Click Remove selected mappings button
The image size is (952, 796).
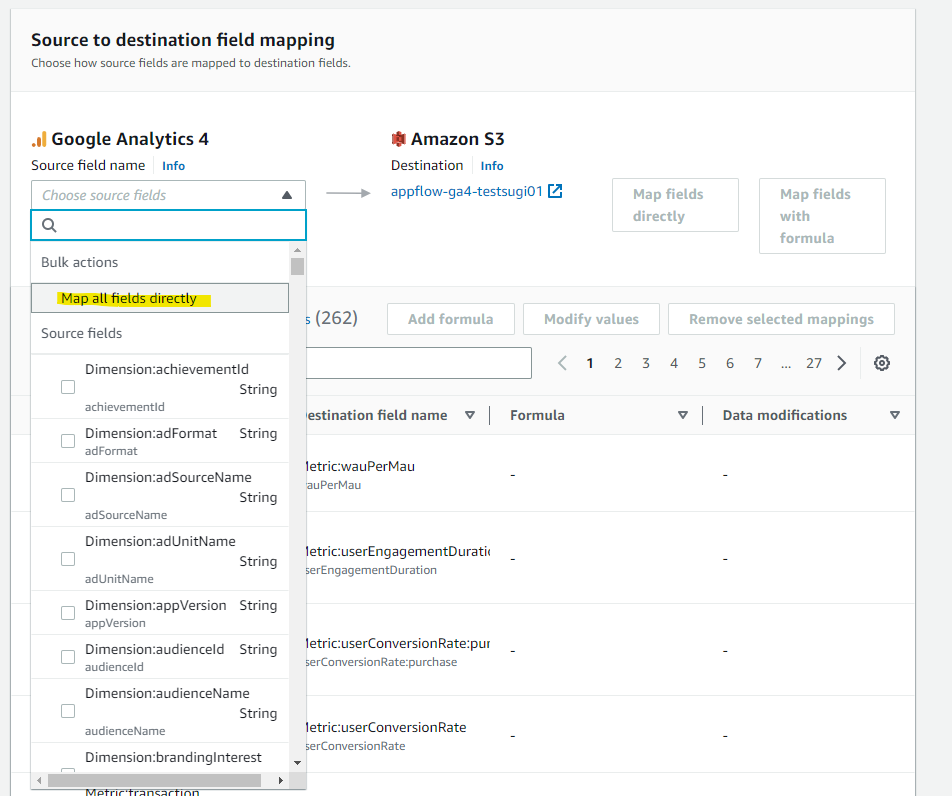(x=781, y=319)
